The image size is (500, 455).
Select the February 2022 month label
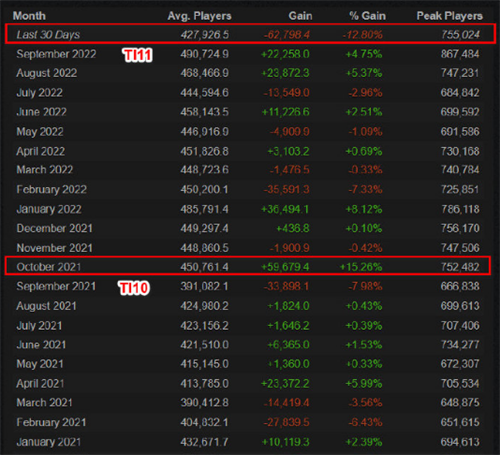51,189
